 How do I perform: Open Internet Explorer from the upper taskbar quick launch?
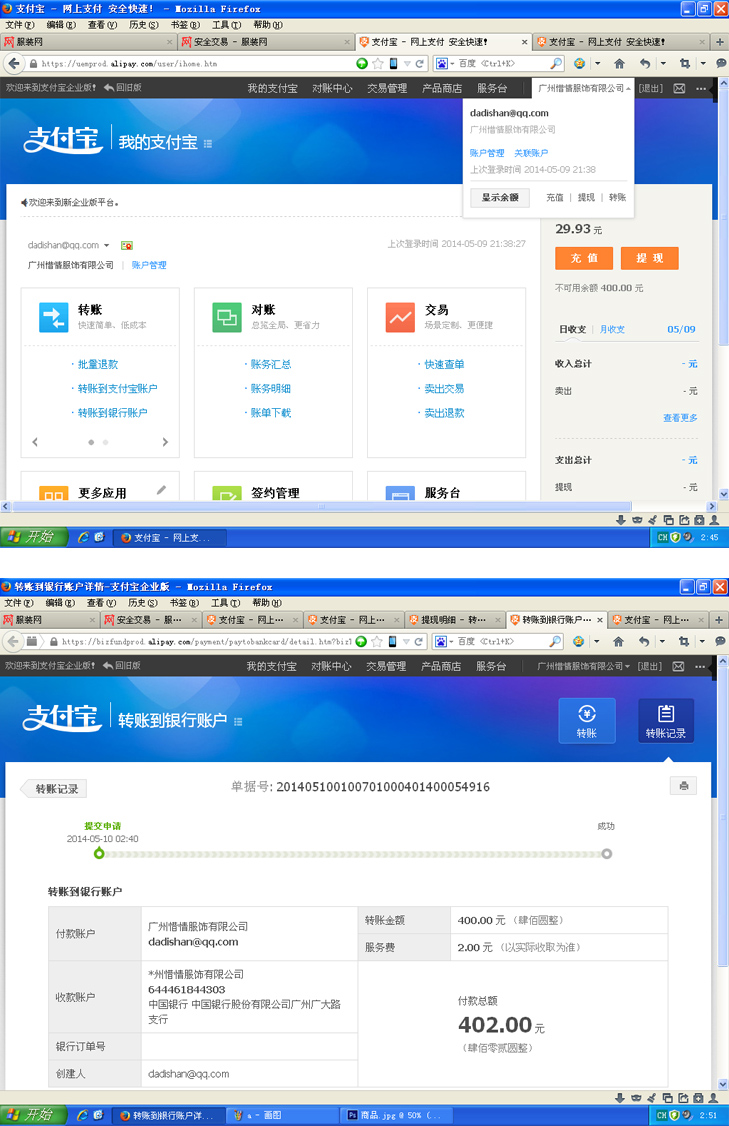point(83,537)
